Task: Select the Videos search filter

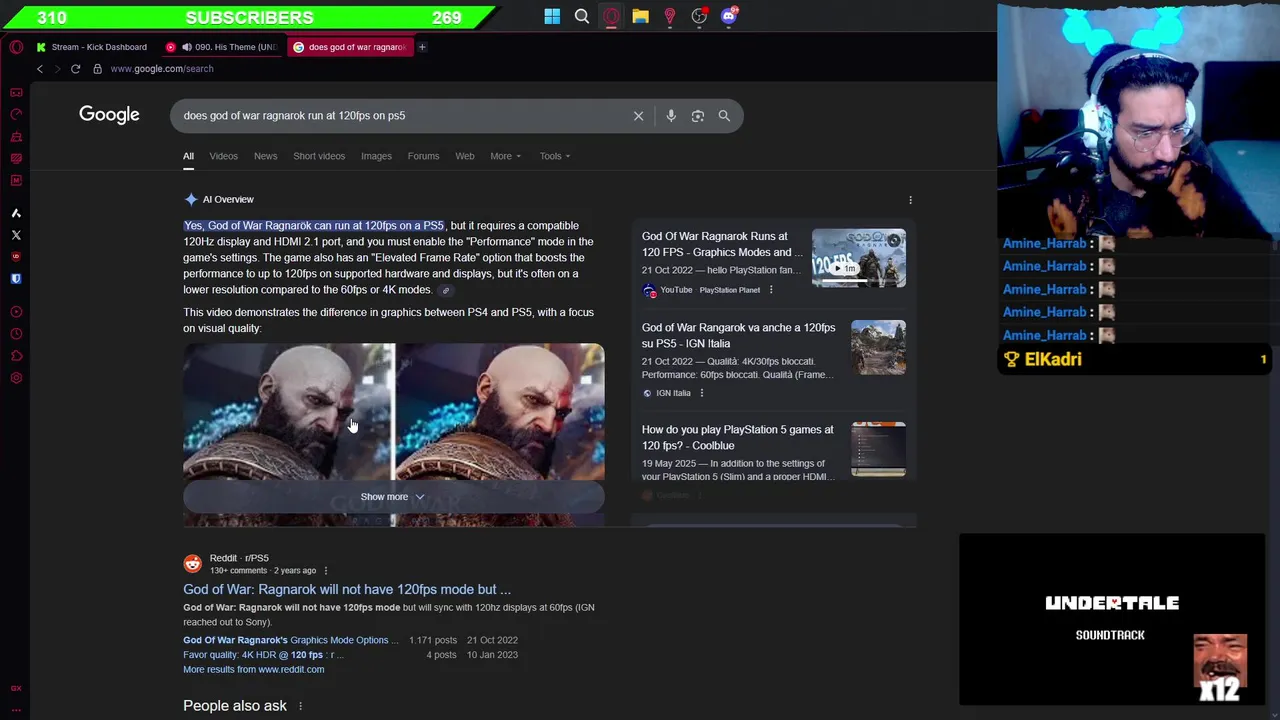Action: [x=223, y=156]
